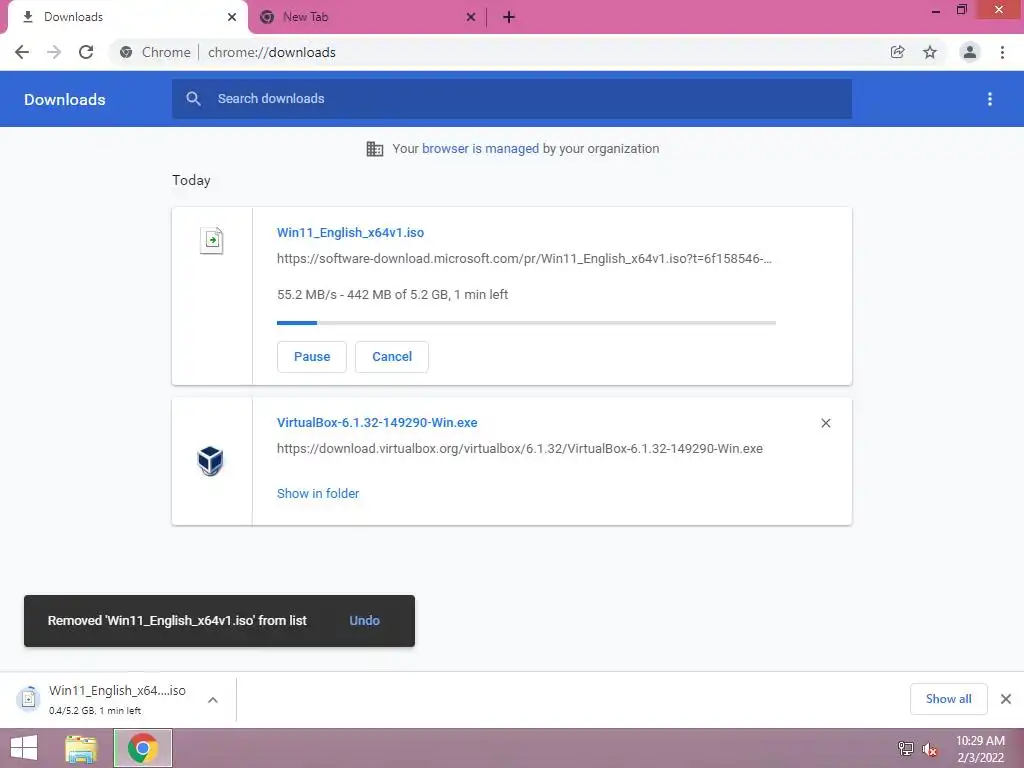This screenshot has height=768, width=1024.
Task: Click Show all downloads button
Action: click(948, 699)
